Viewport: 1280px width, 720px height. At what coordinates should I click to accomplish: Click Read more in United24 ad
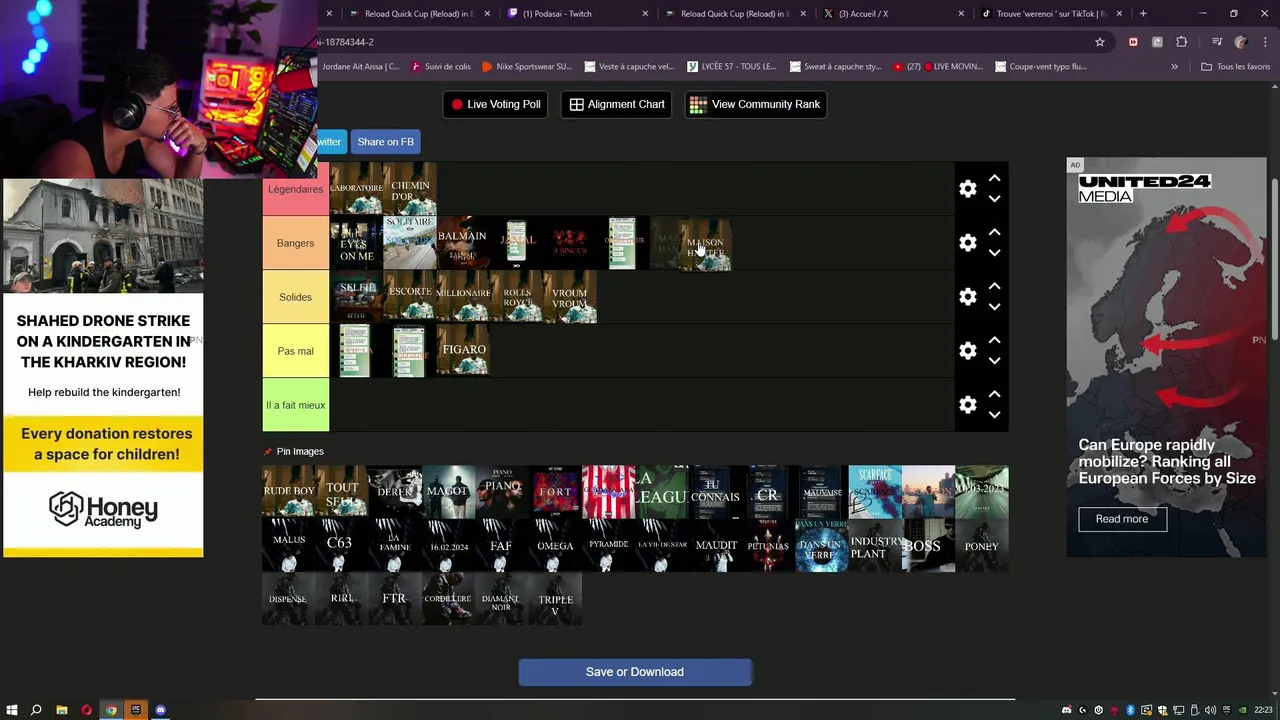[1122, 519]
